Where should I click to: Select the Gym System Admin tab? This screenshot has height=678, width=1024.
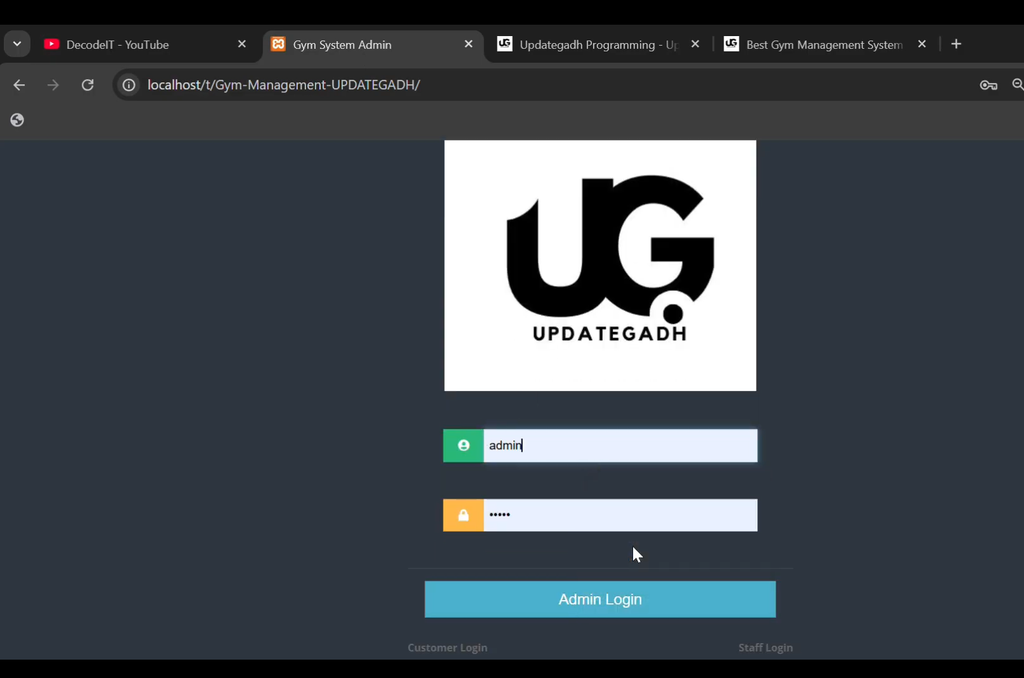(373, 44)
